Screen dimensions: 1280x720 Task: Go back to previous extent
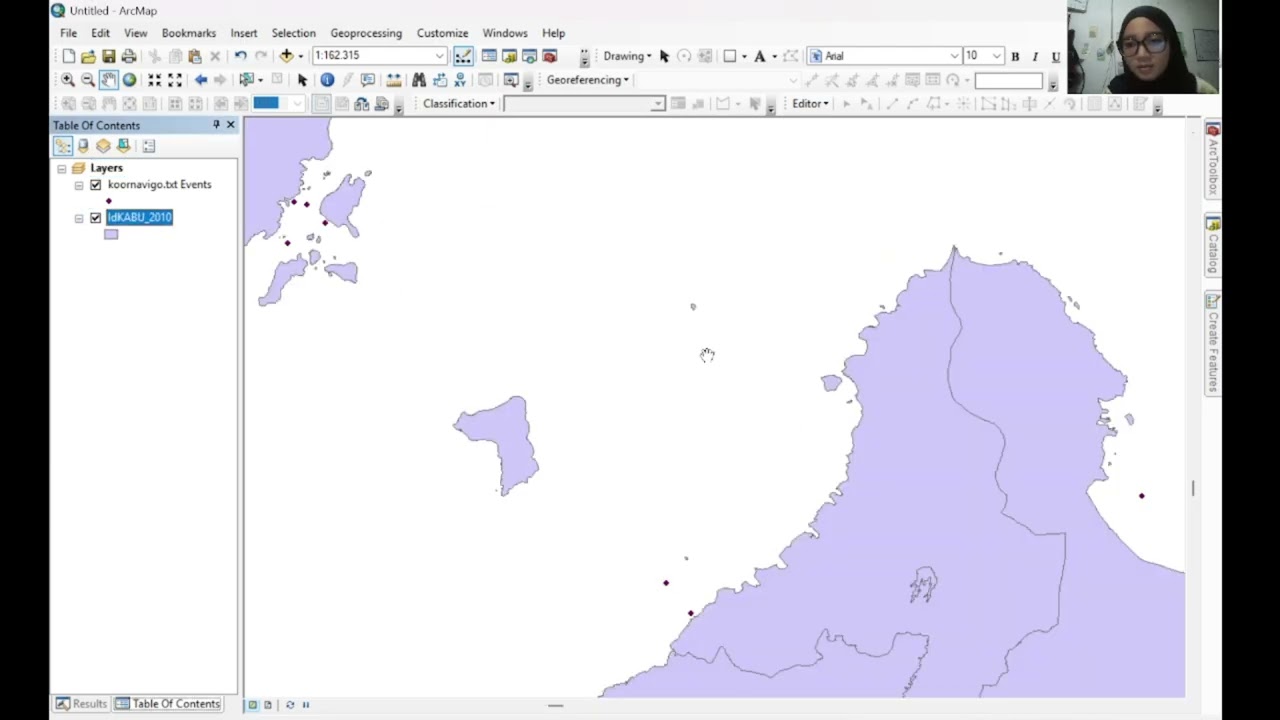click(200, 80)
